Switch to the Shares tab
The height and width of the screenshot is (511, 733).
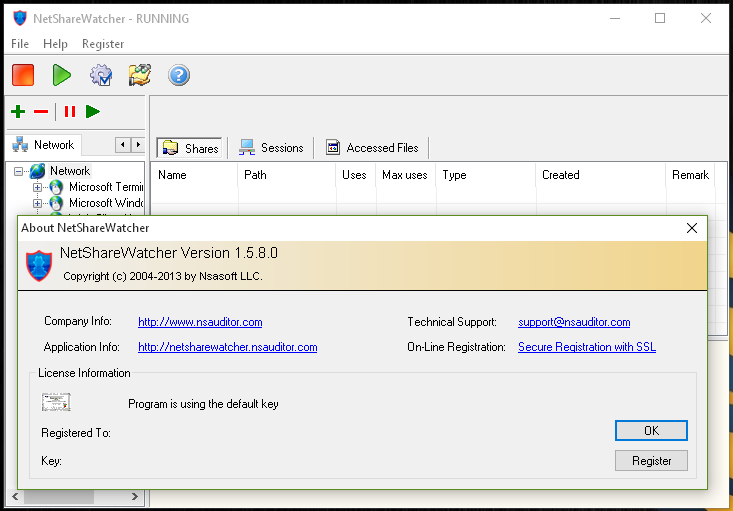190,148
